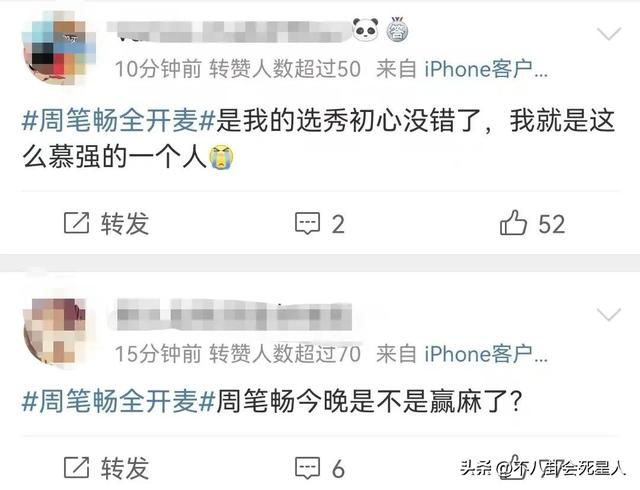Viewport: 640px width, 490px height.
Task: Open first poster's avatar profile
Action: pos(59,48)
